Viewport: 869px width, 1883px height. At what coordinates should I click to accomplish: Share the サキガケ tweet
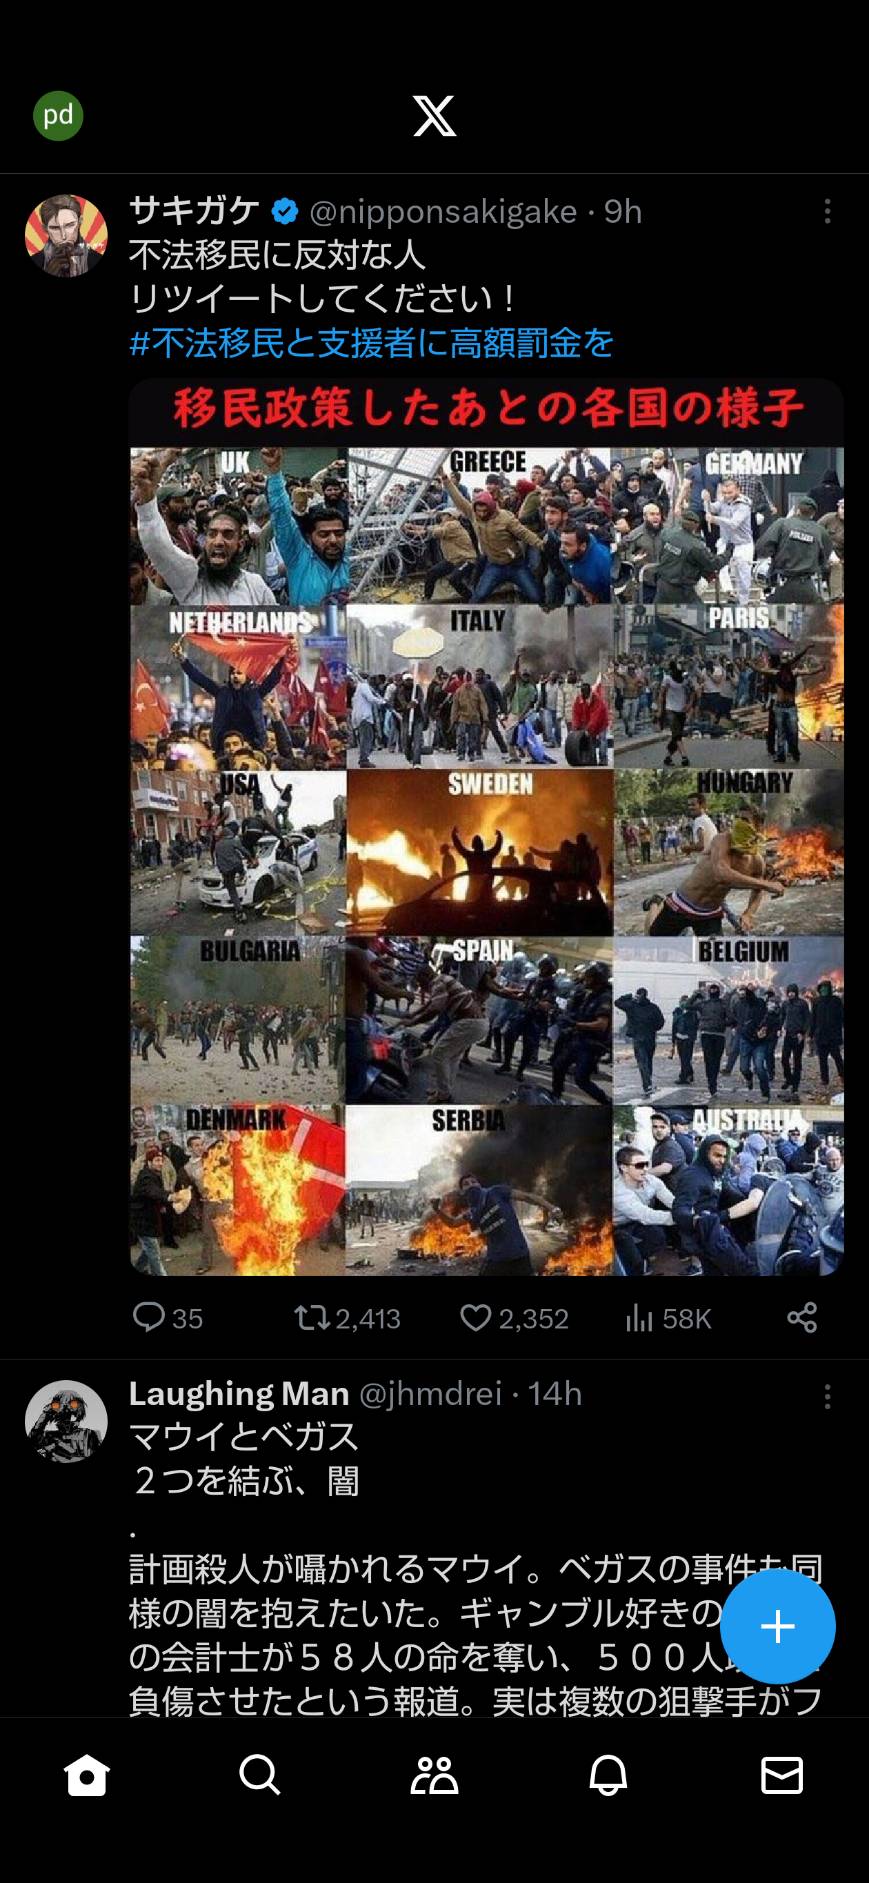click(802, 1318)
